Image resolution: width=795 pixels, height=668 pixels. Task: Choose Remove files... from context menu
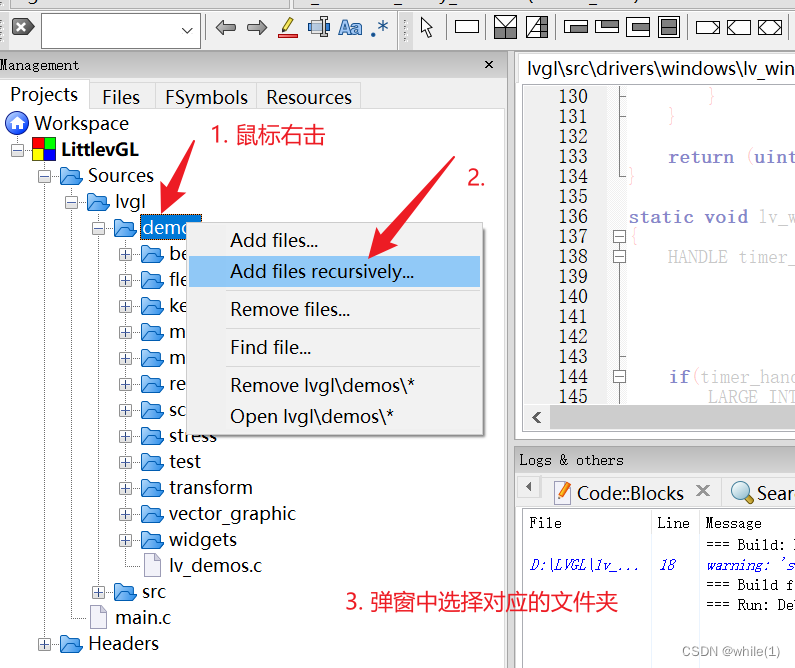[335, 309]
